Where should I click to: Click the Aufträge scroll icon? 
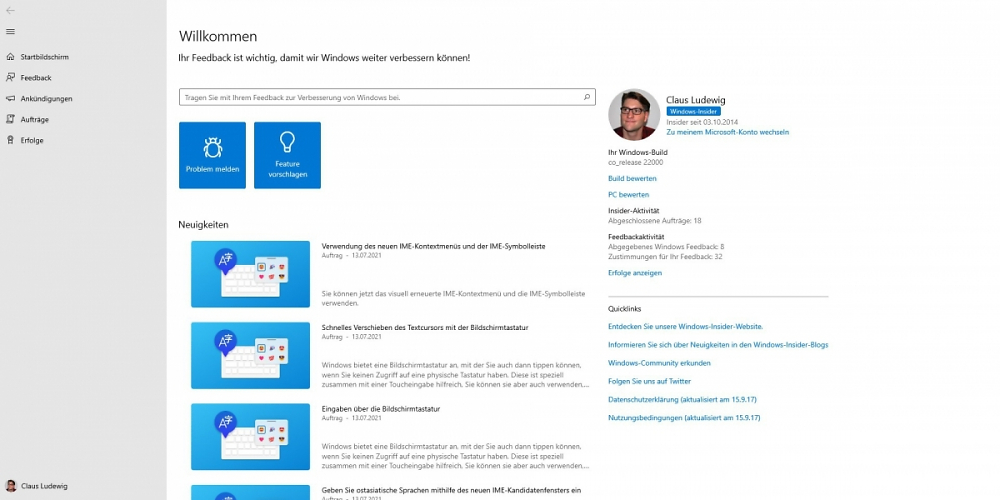click(x=10, y=119)
